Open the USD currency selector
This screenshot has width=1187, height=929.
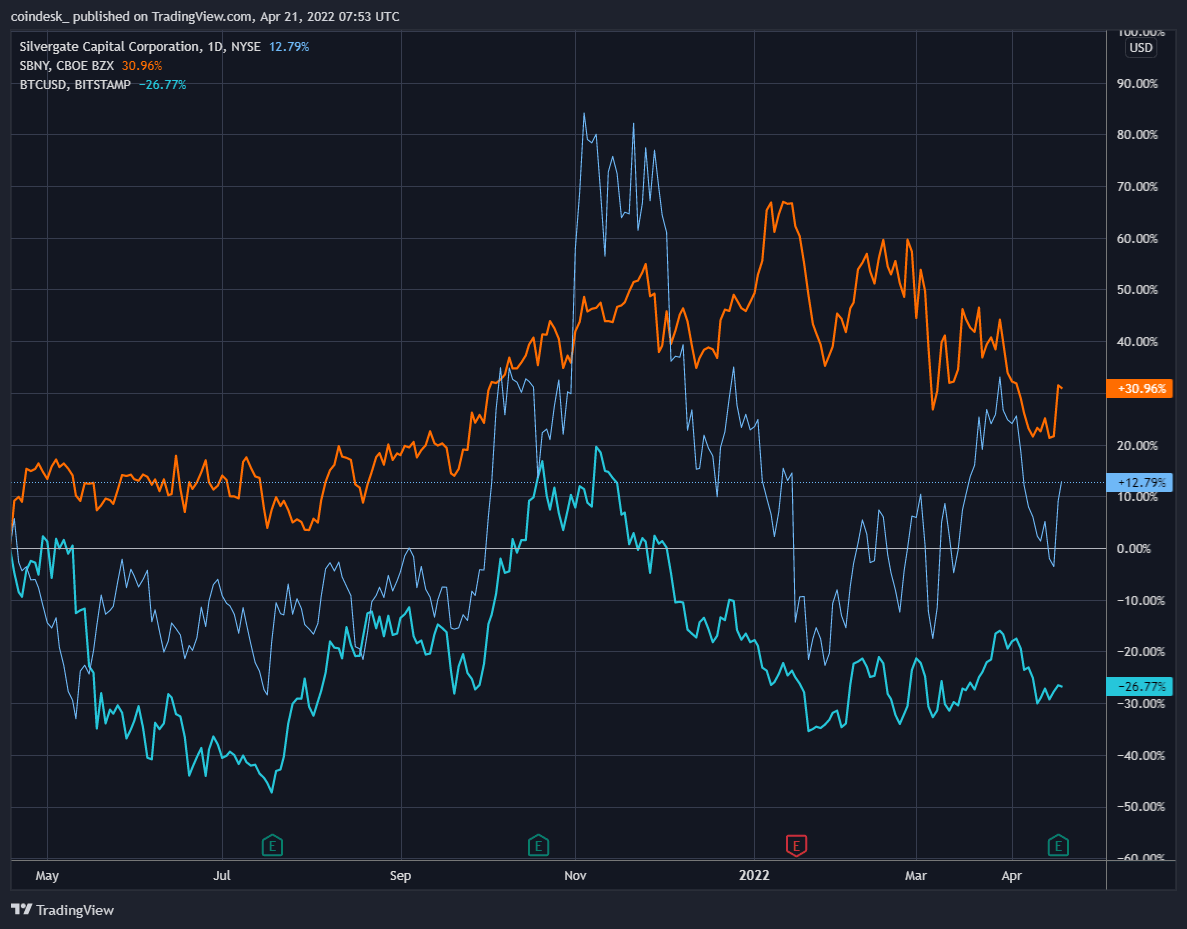1140,48
